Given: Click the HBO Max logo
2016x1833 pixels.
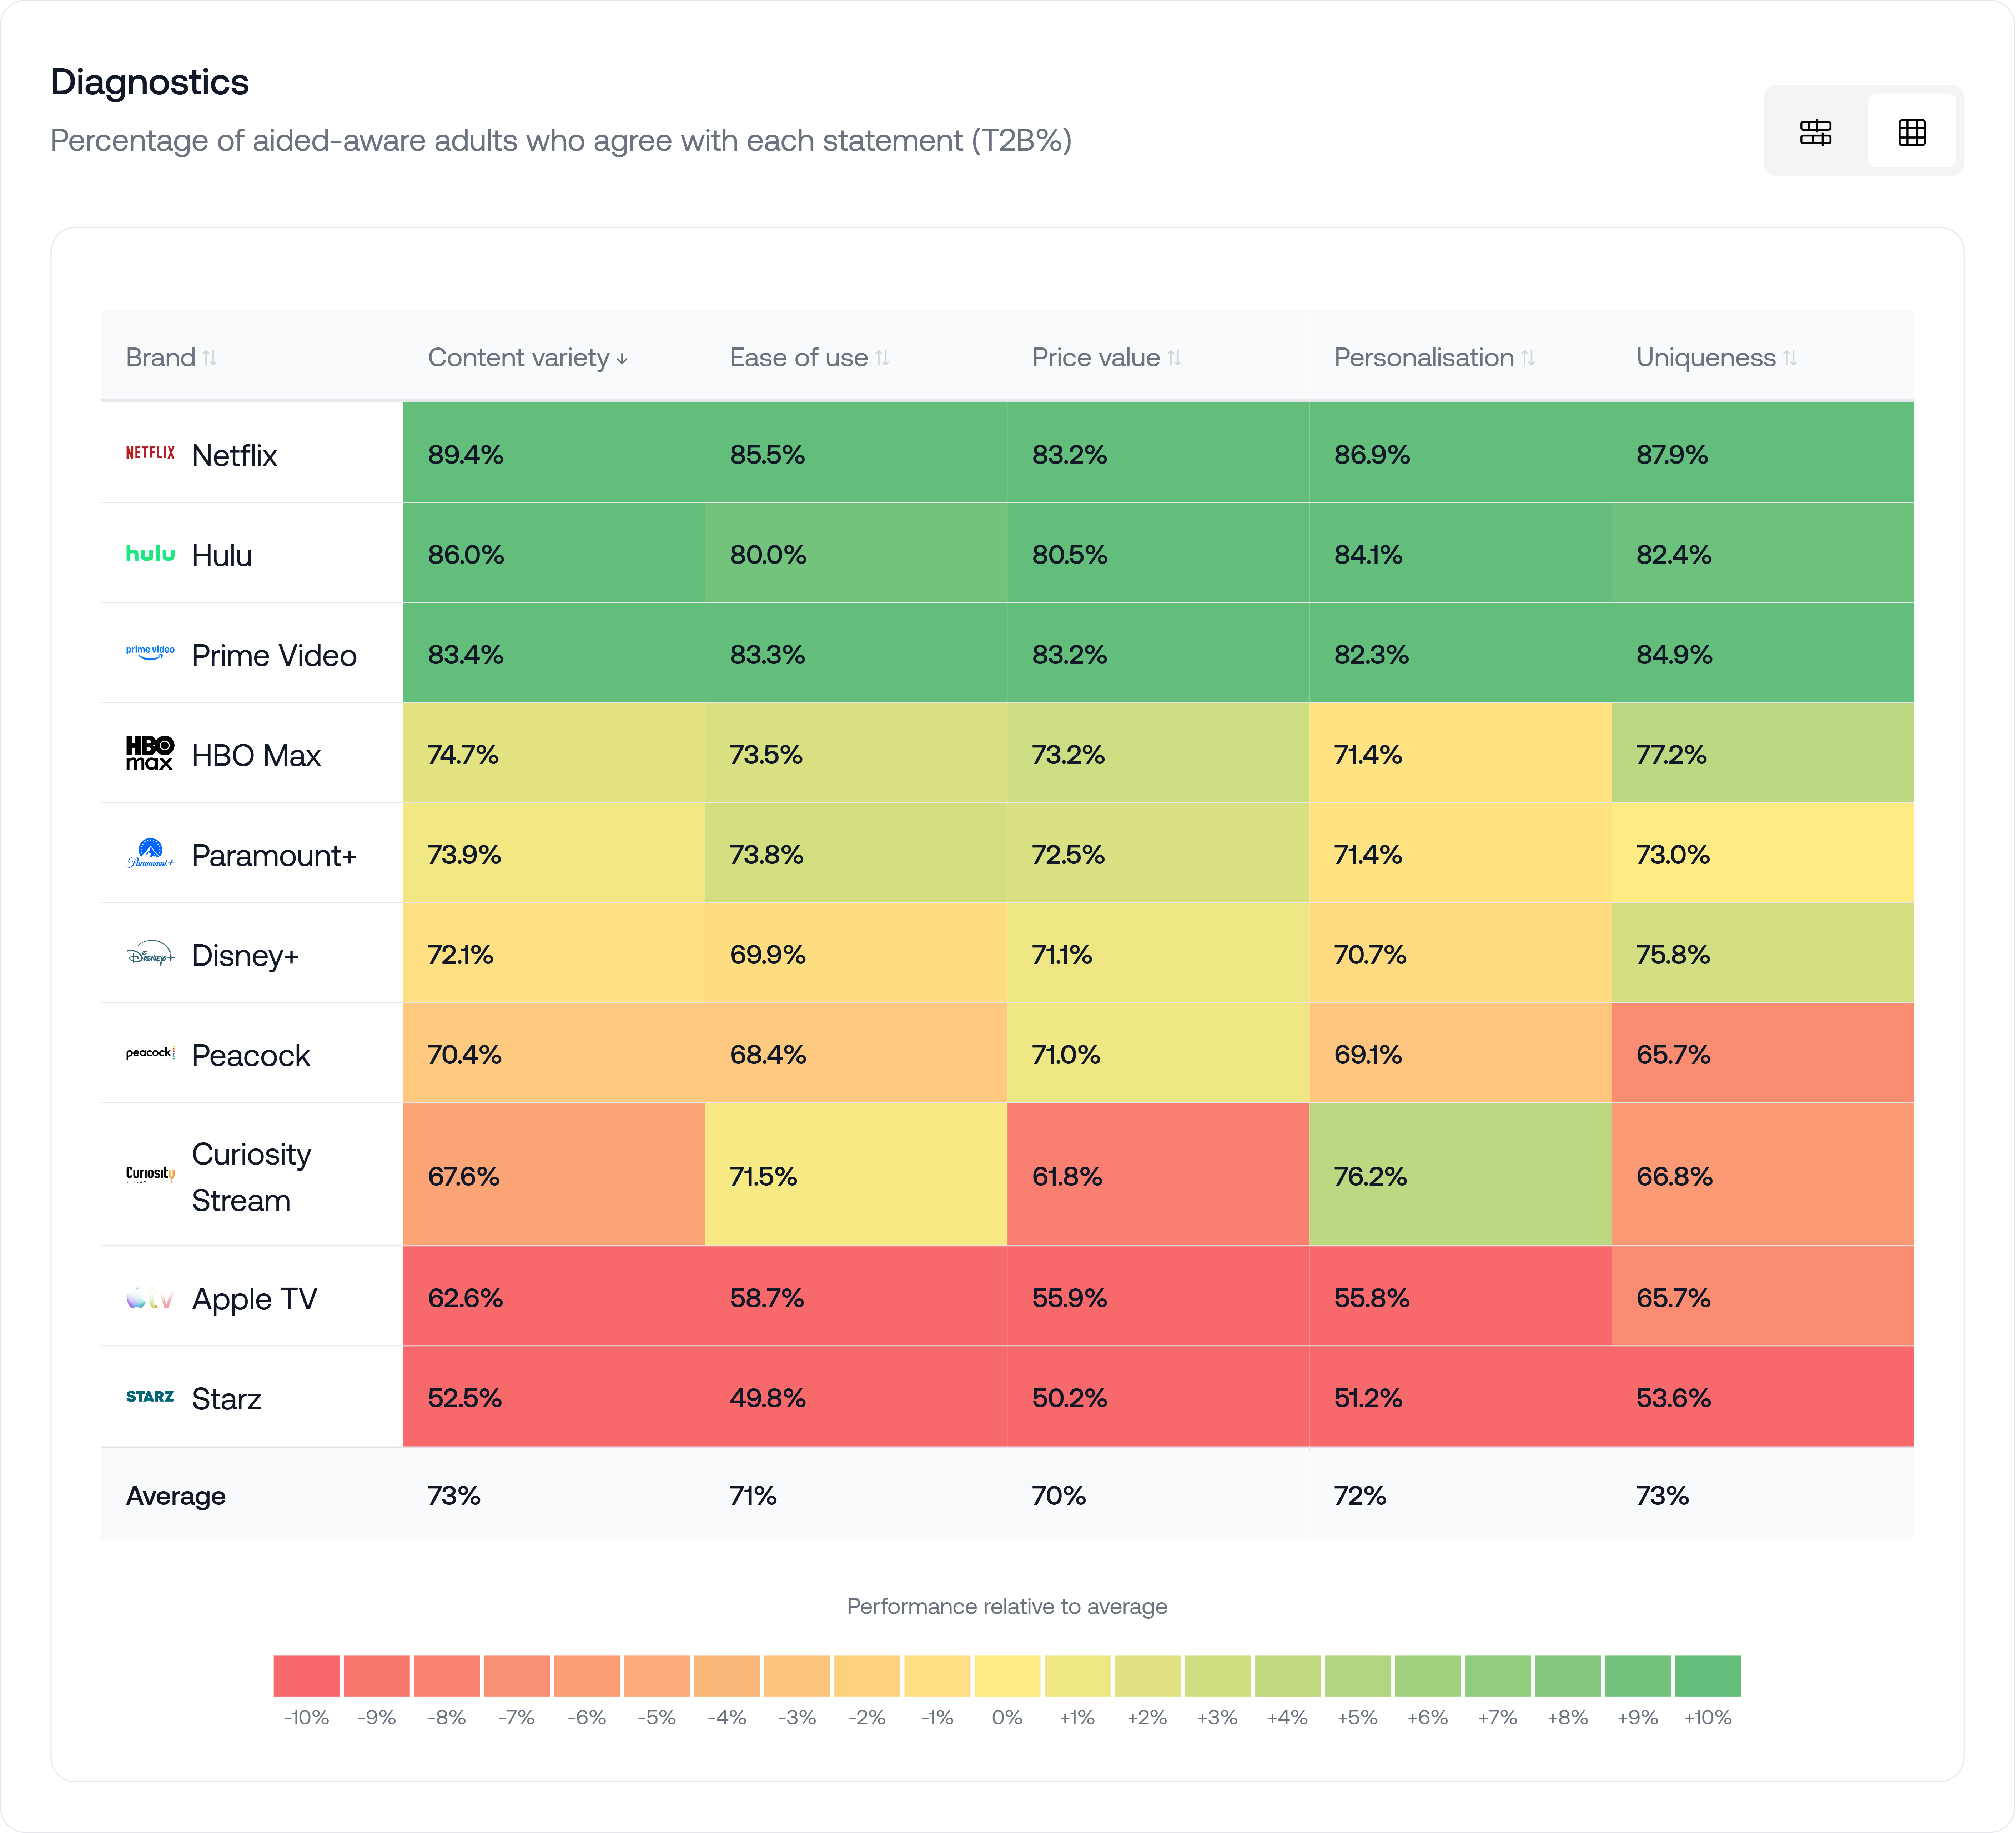Looking at the screenshot, I should 150,753.
